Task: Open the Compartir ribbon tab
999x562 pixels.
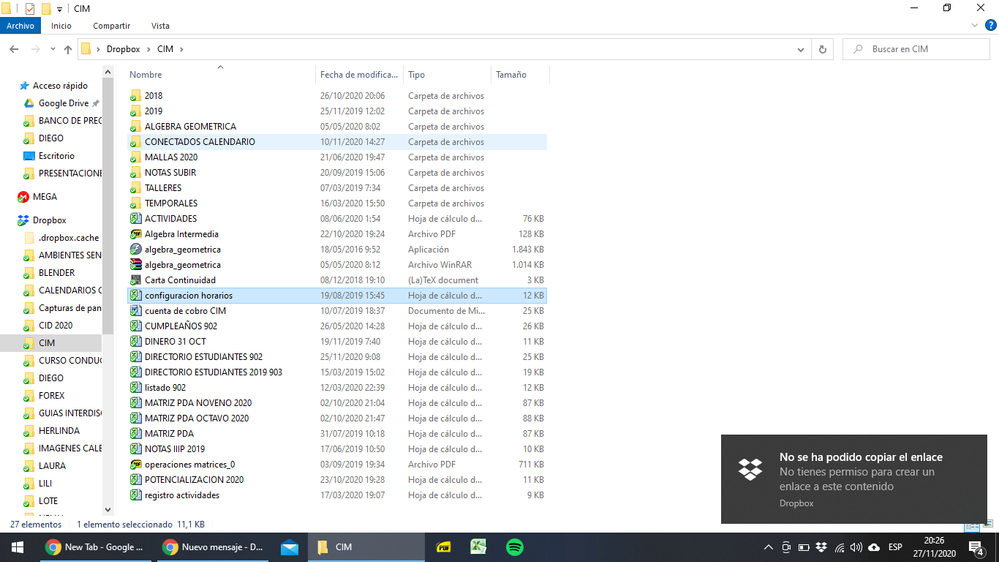Action: coord(111,26)
